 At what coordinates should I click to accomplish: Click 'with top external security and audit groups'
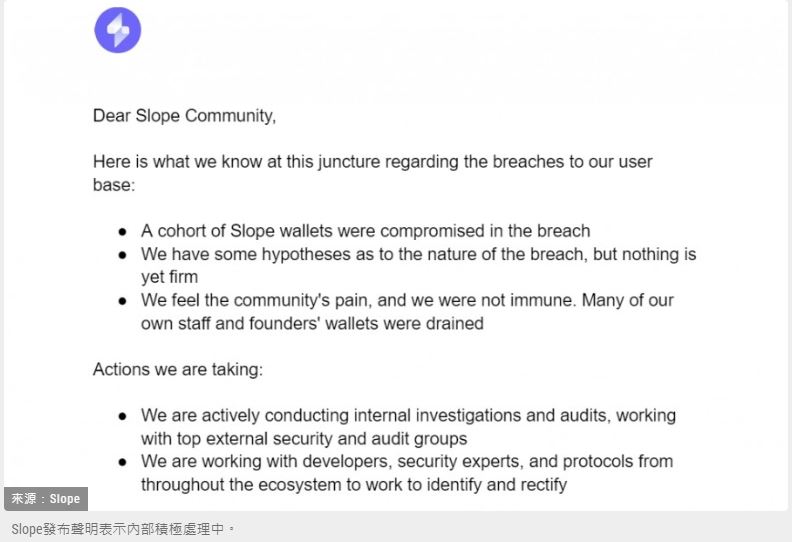(304, 438)
